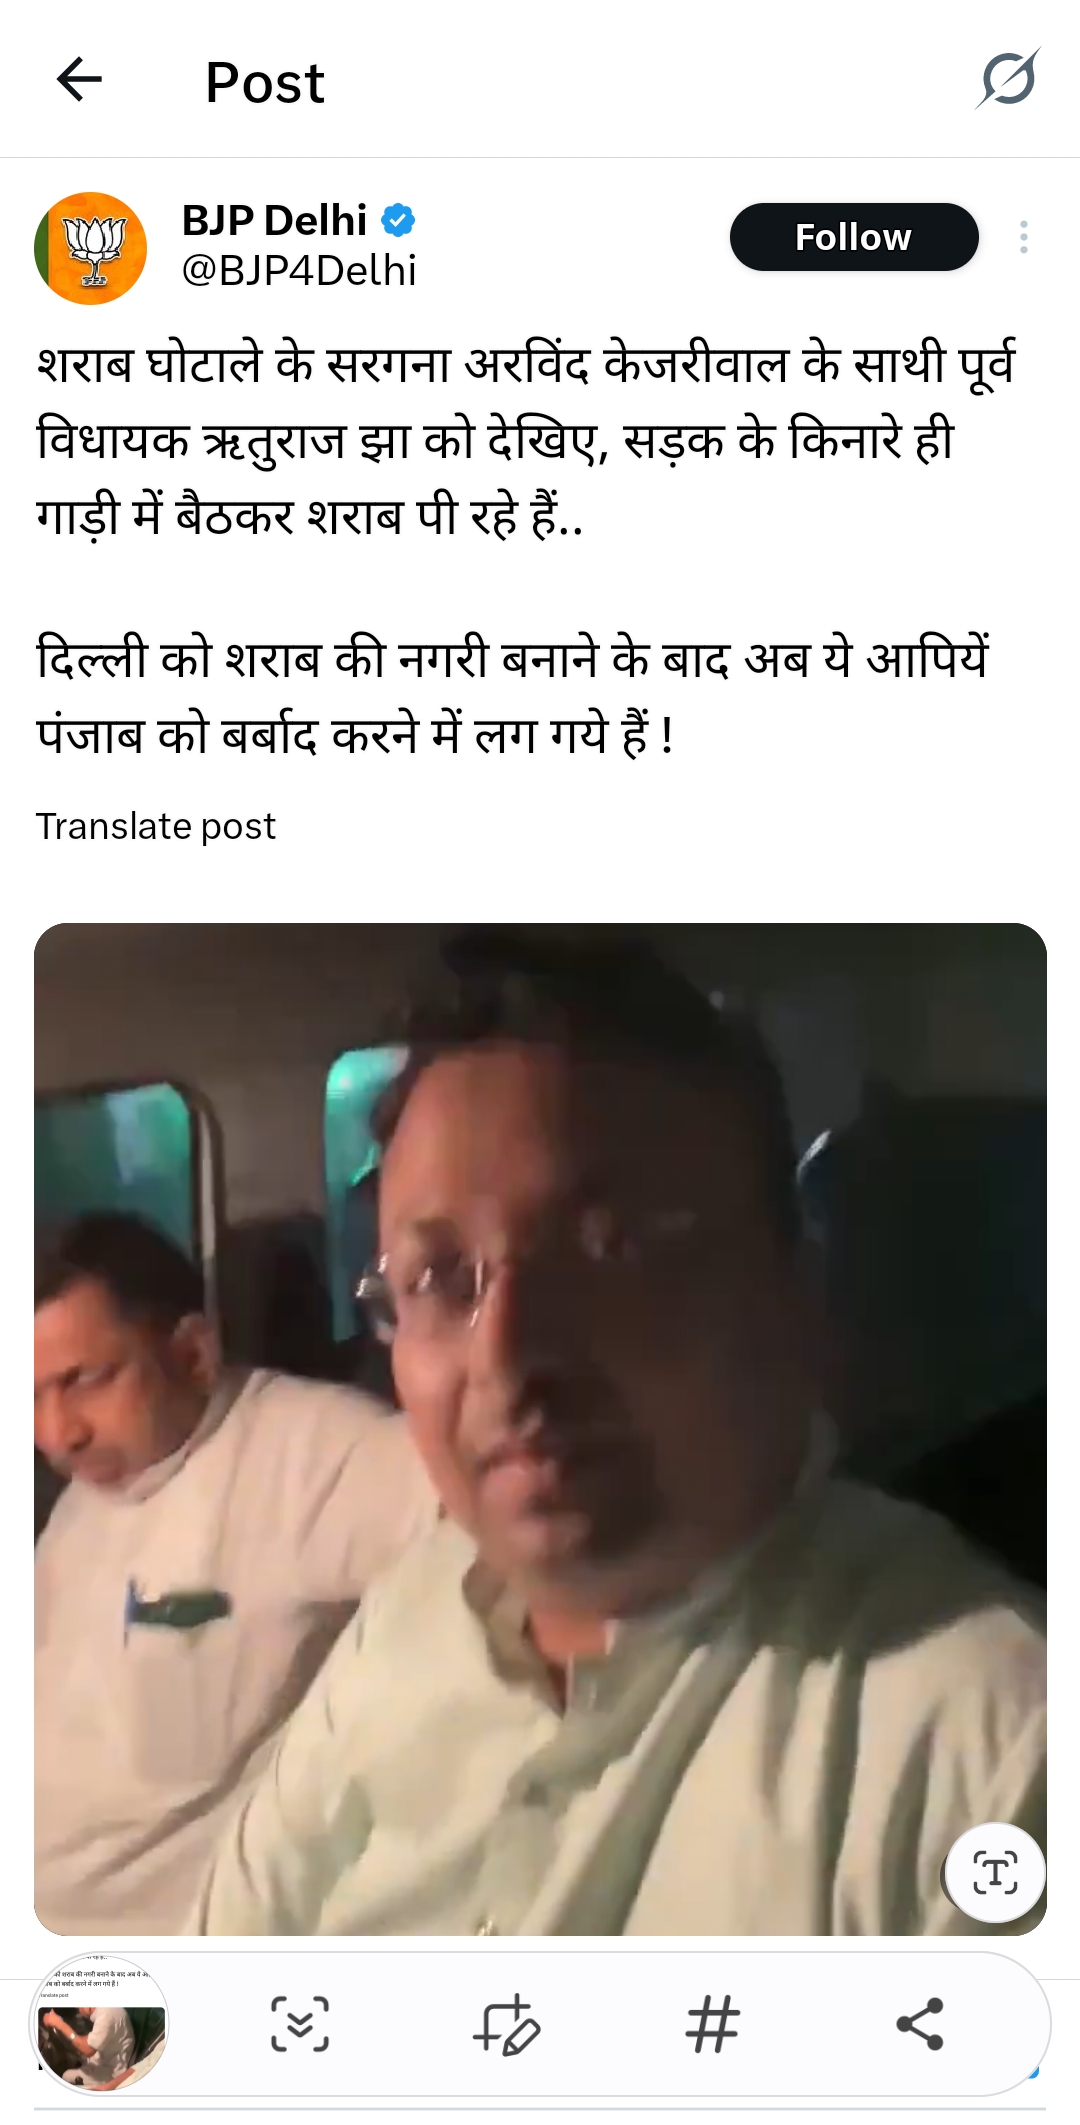Viewport: 1080px width, 2125px height.
Task: Play the embedded video in the post
Action: coord(540,1429)
